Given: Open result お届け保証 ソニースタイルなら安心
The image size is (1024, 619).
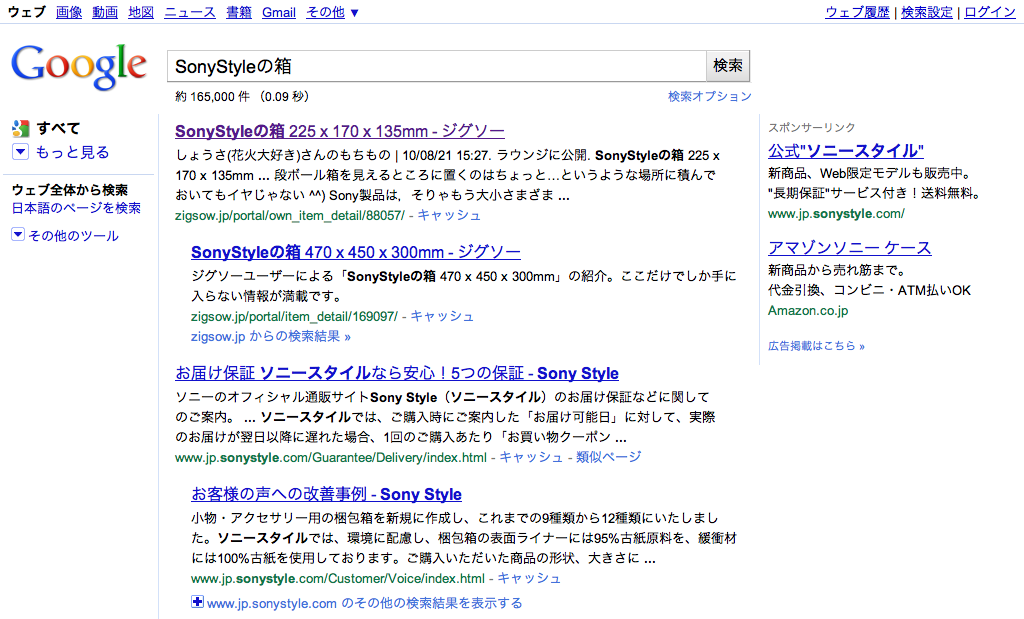Looking at the screenshot, I should tap(397, 373).
